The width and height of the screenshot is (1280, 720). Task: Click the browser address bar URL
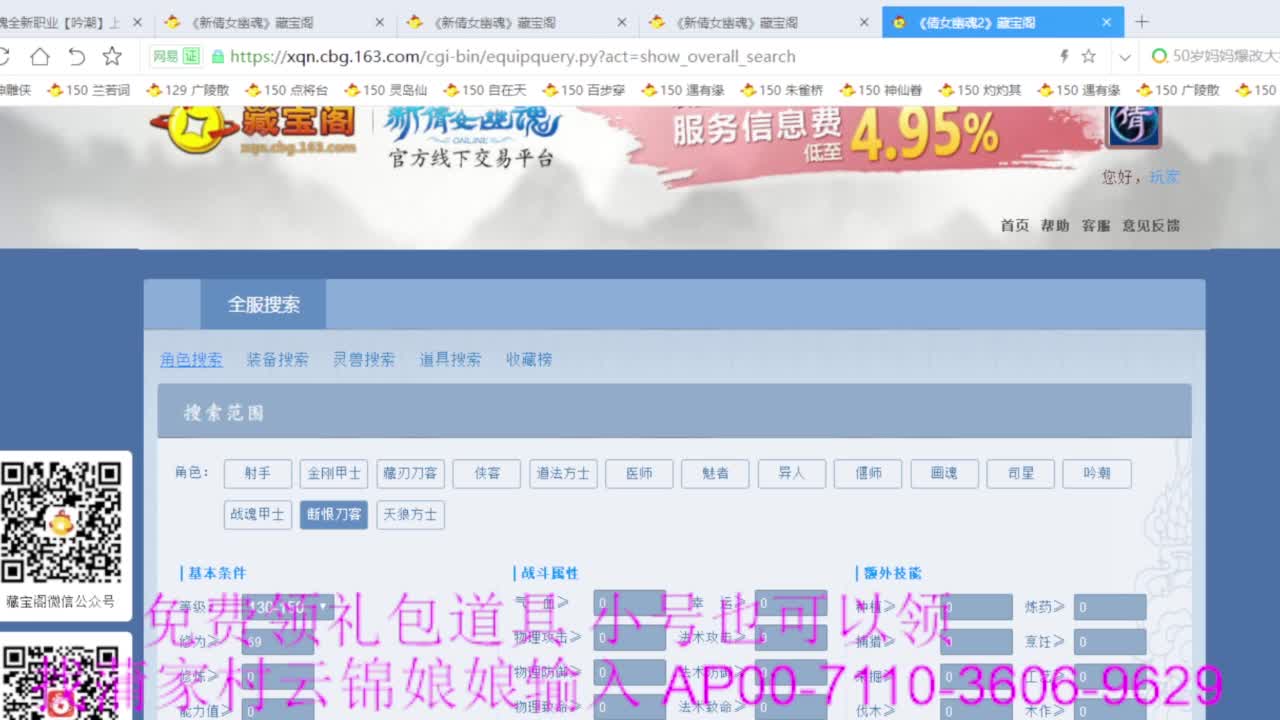(x=513, y=57)
